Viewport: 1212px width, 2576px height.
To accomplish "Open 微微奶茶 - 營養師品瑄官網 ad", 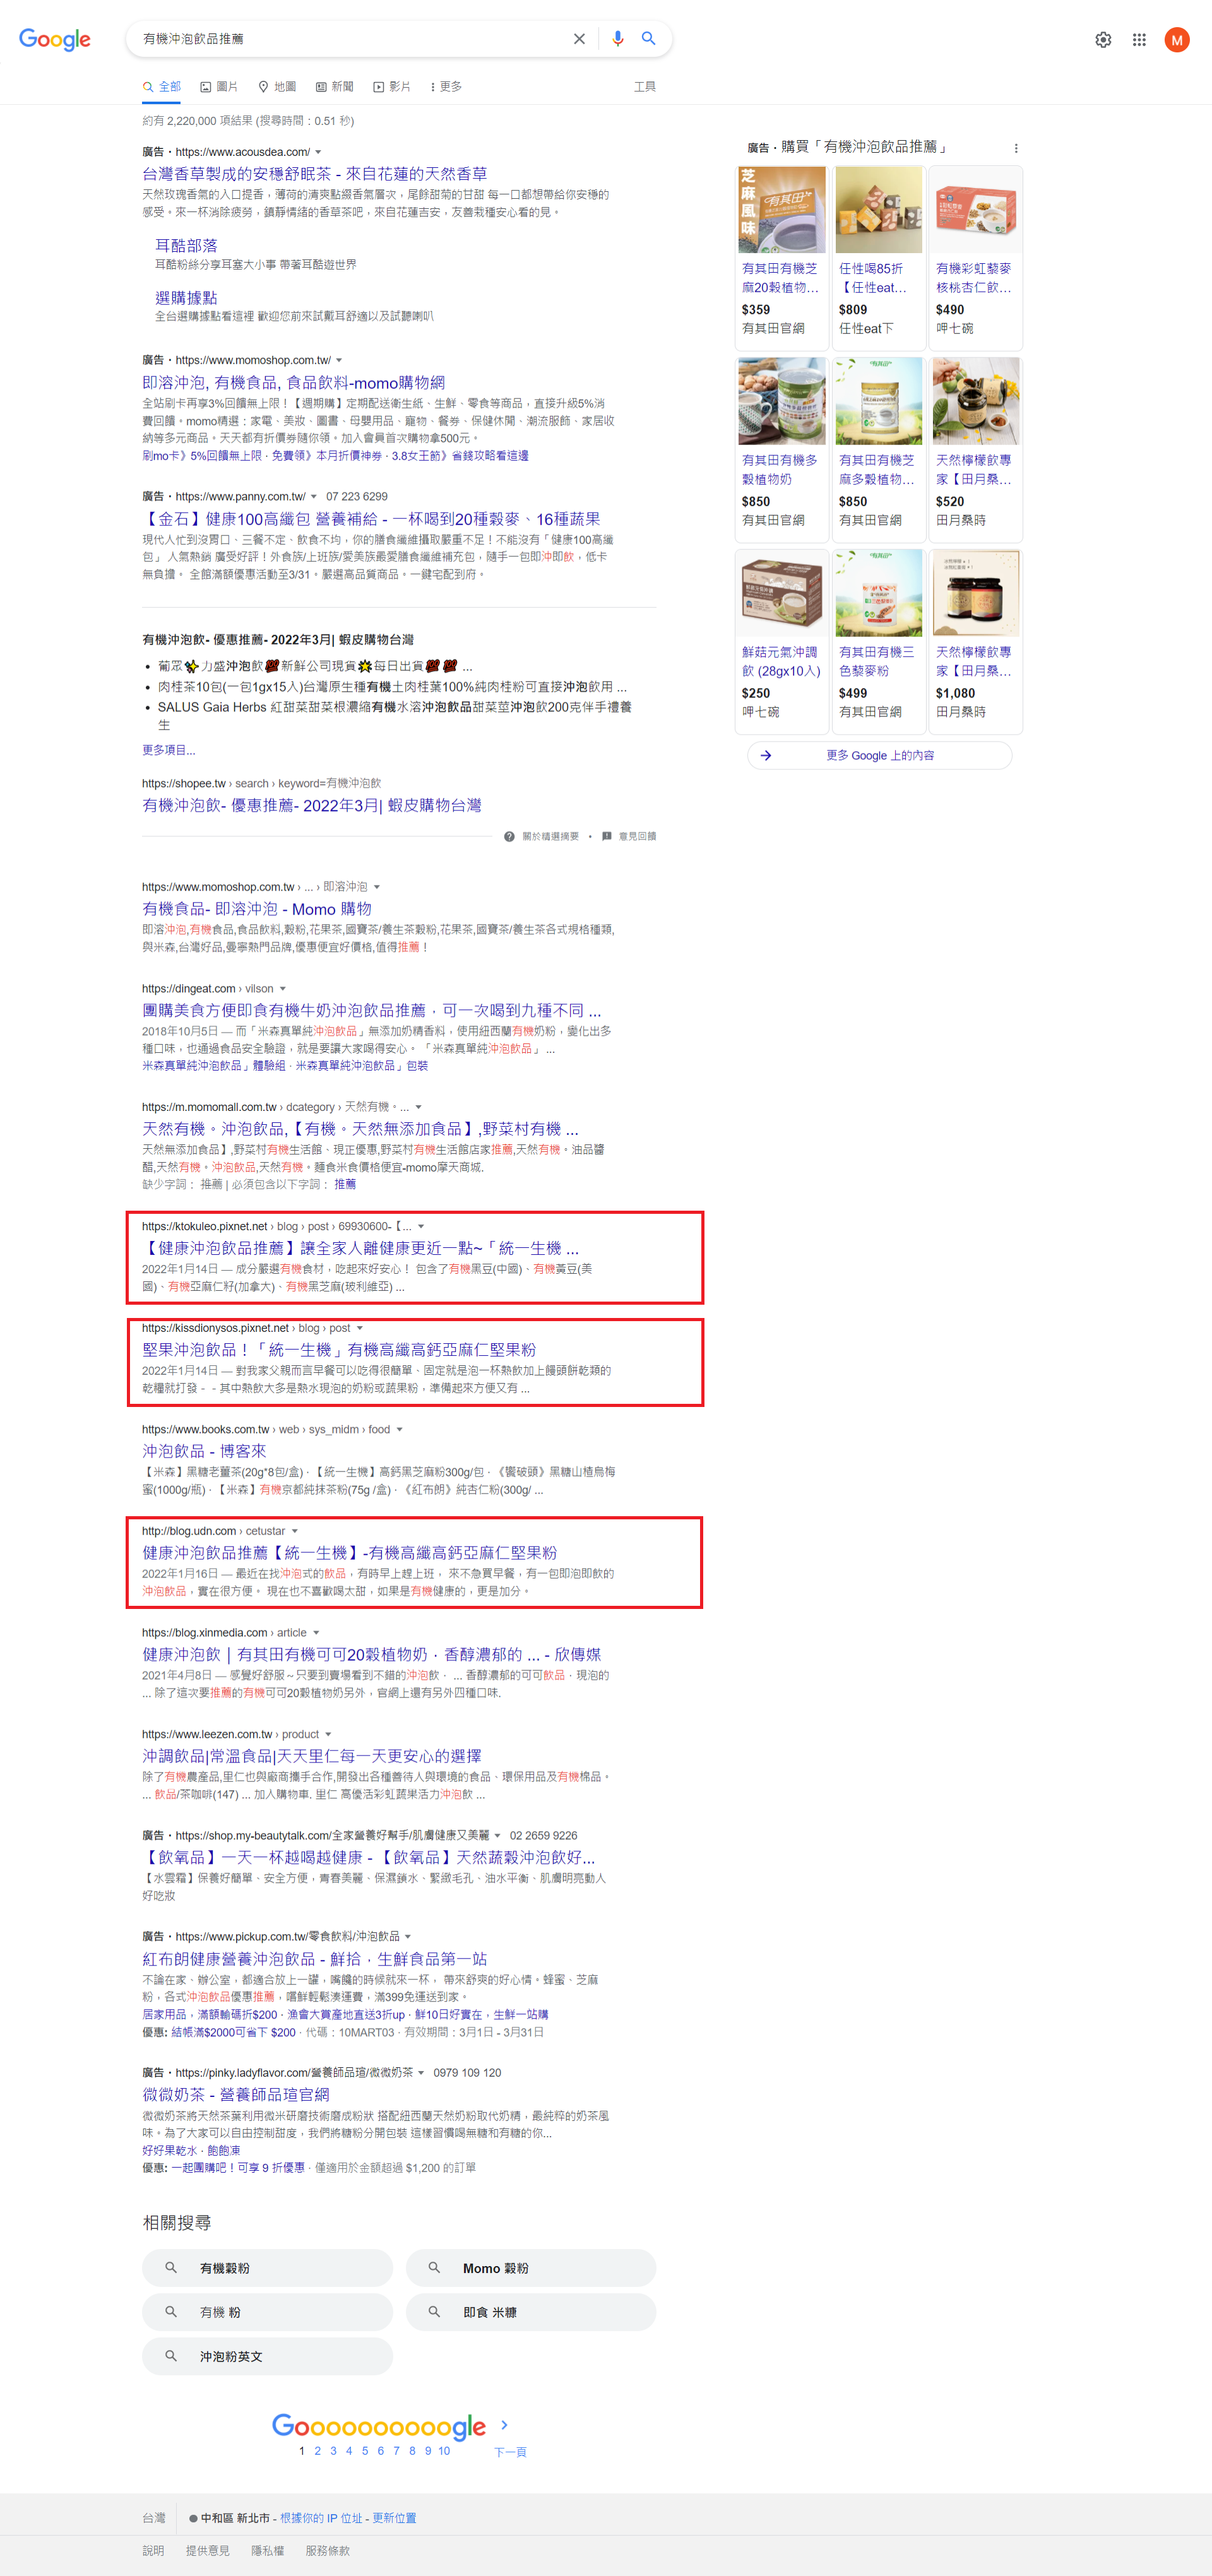I will [x=236, y=2094].
